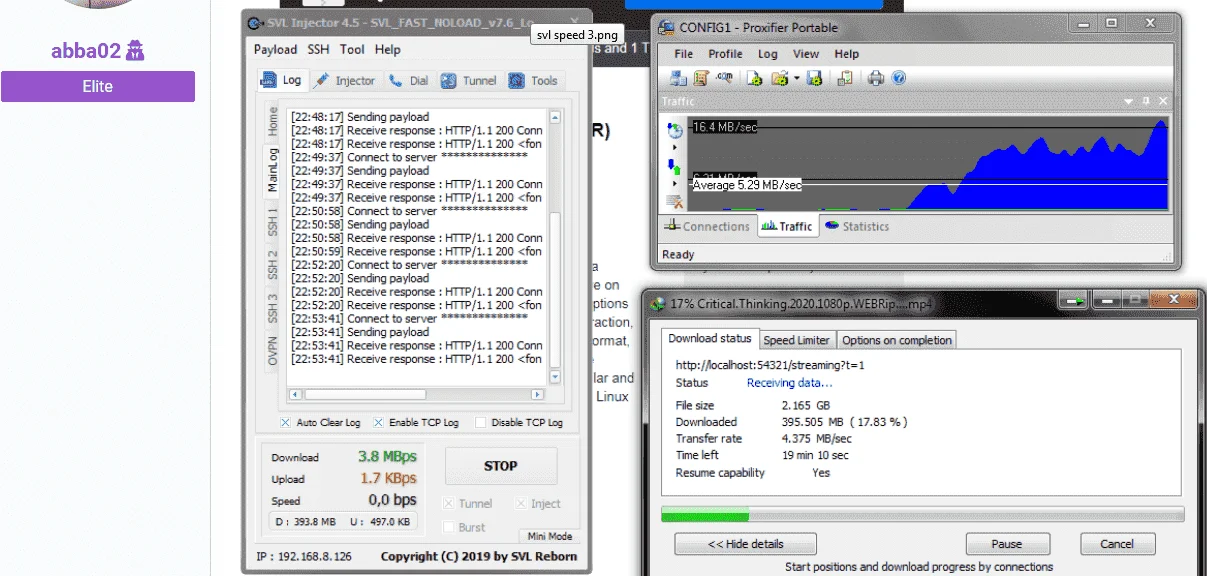1207x576 pixels.
Task: Open Options on completion tab
Action: point(897,340)
